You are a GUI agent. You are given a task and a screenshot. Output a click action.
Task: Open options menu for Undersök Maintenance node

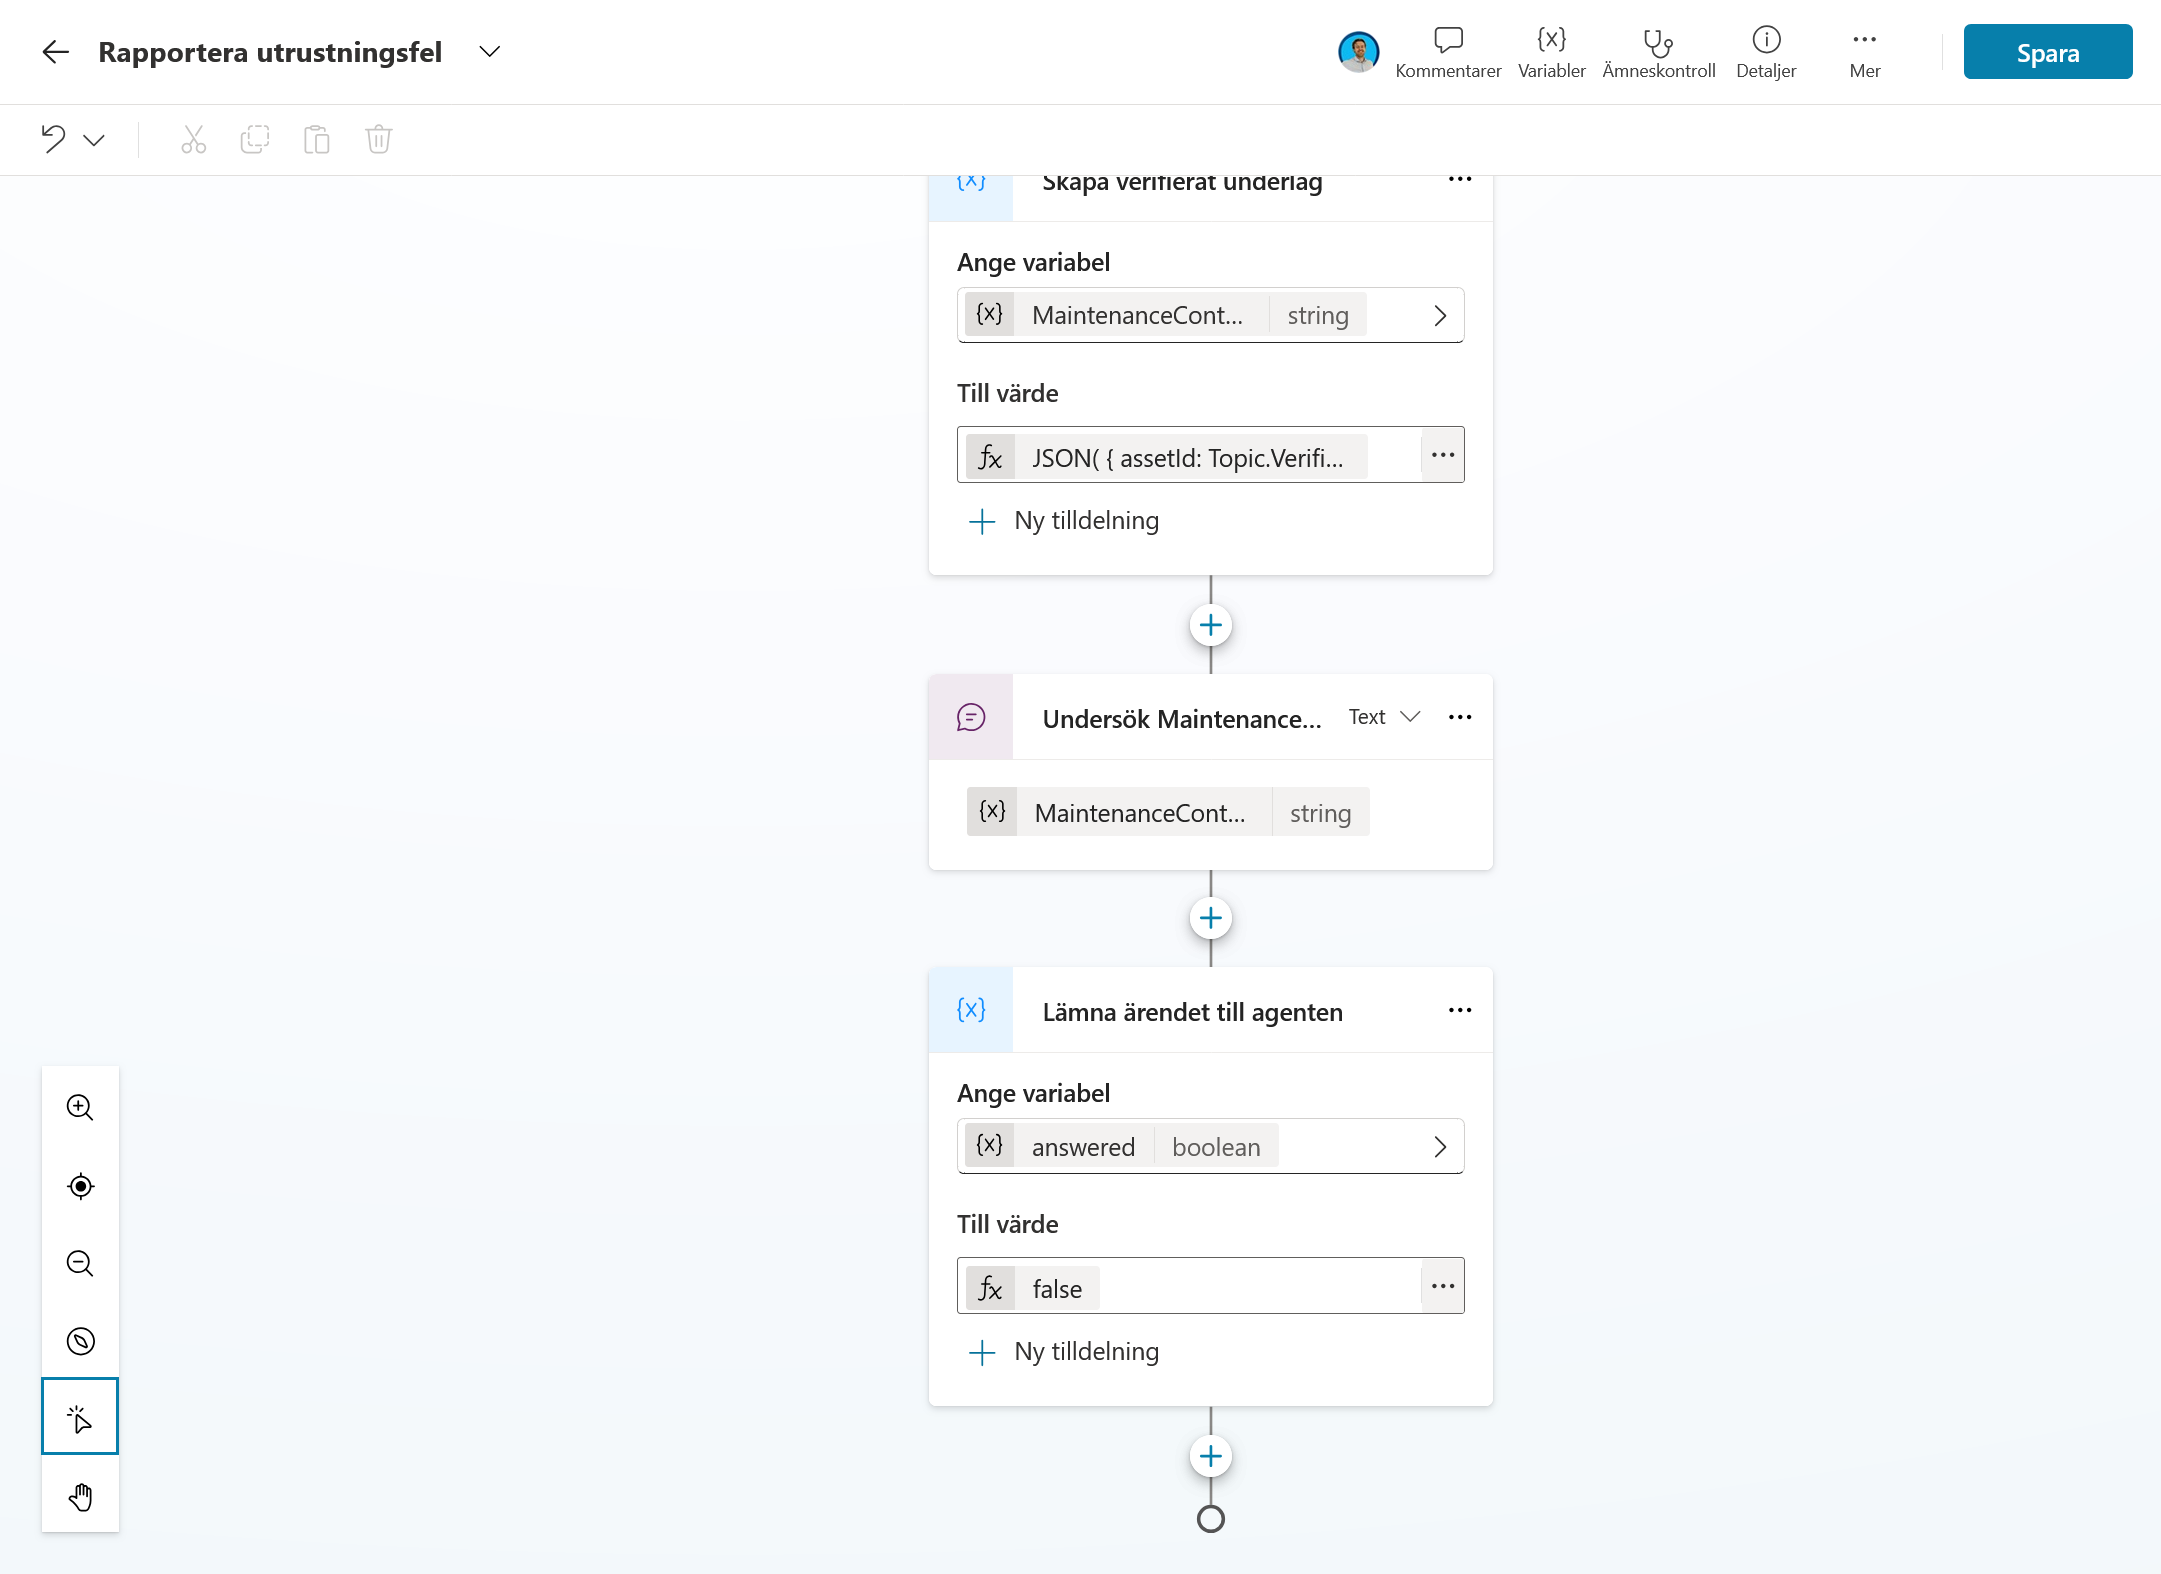(x=1460, y=717)
